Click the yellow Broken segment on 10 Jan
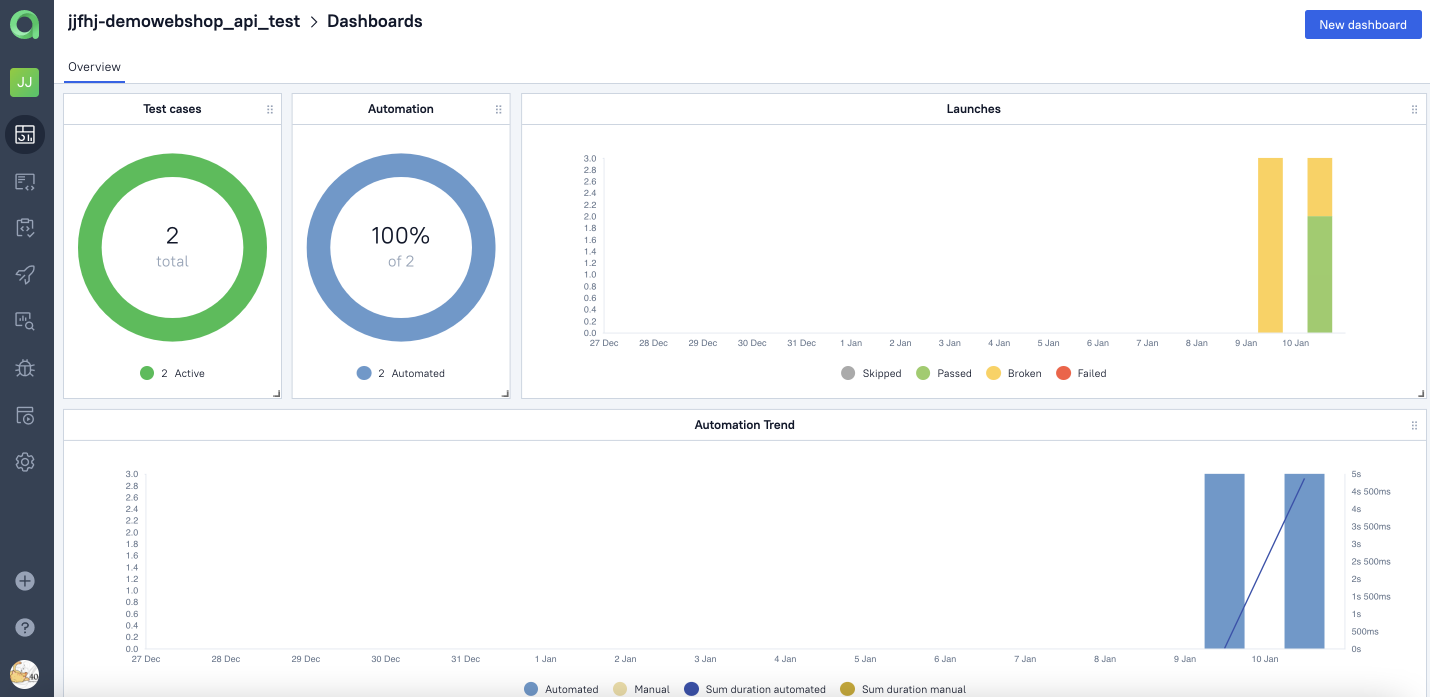Viewport: 1430px width, 697px height. (1320, 187)
